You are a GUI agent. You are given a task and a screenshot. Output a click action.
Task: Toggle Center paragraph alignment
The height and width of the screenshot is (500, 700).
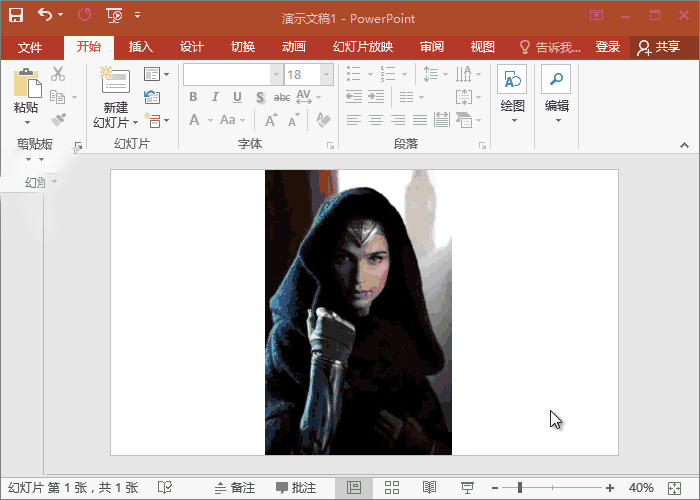[x=376, y=120]
